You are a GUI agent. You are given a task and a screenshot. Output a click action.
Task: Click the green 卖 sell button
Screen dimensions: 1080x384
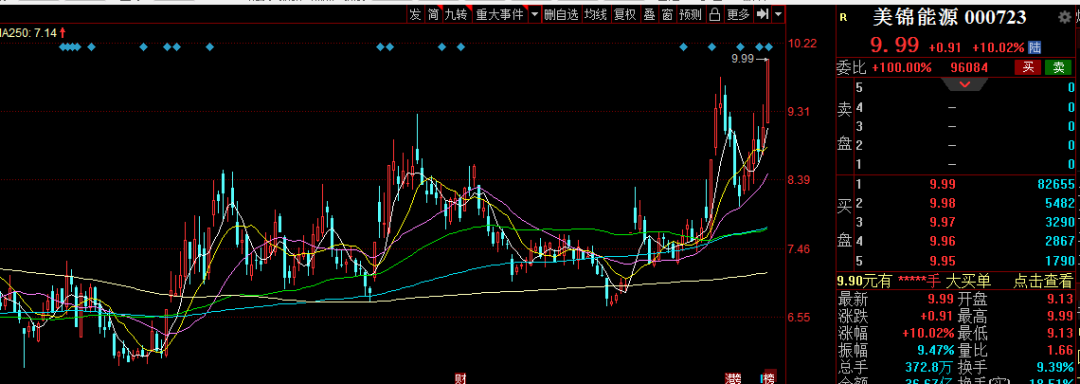pos(1059,67)
